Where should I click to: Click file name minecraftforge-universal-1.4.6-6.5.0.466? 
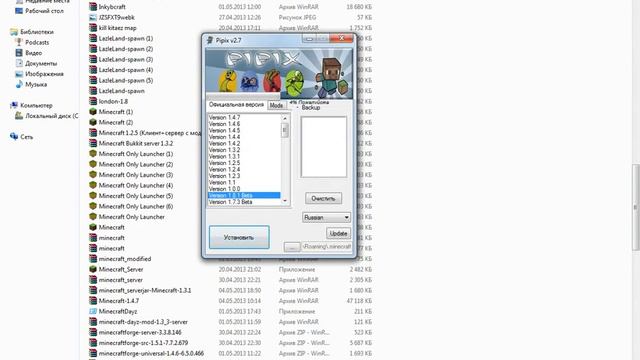click(x=151, y=353)
